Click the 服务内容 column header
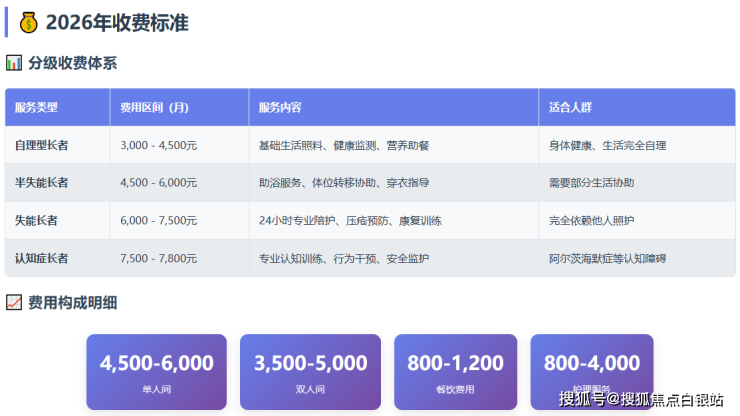 coord(280,107)
